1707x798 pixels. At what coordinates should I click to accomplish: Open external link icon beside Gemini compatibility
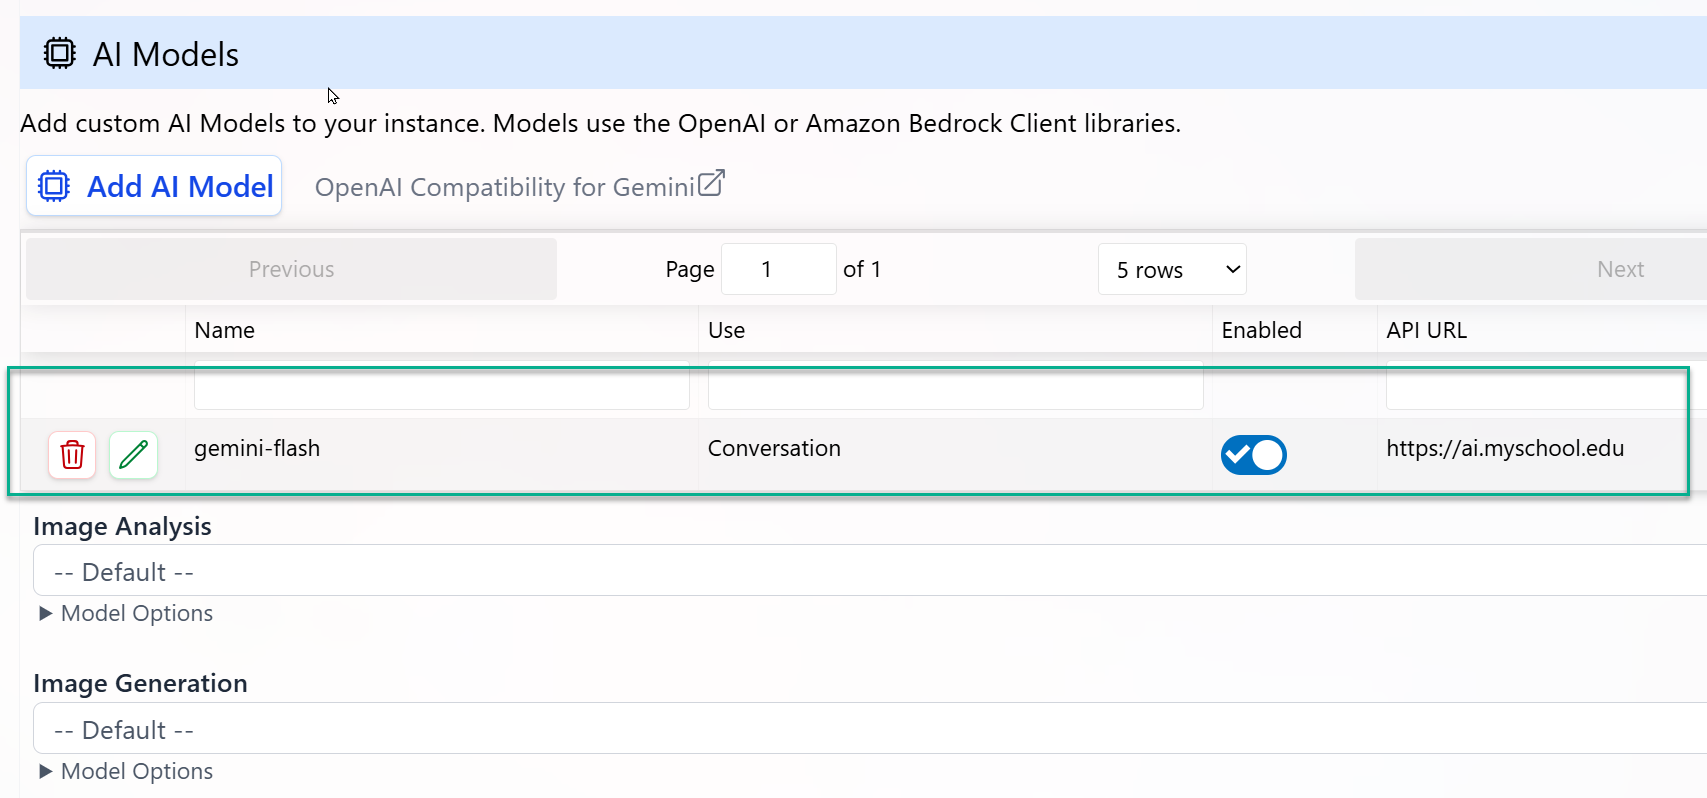[711, 184]
